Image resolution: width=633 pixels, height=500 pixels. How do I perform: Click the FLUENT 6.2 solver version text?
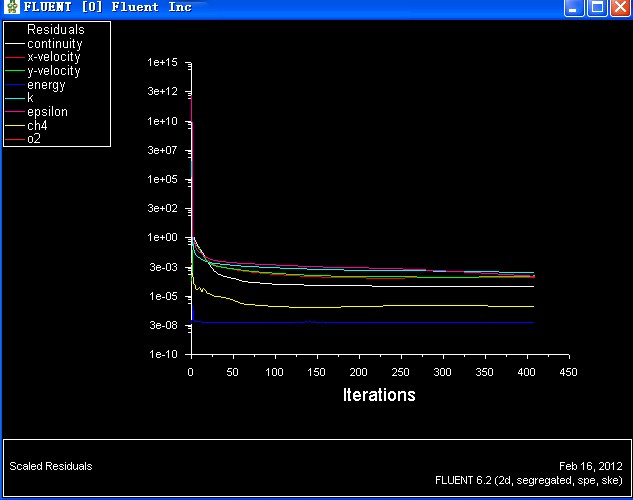528,480
